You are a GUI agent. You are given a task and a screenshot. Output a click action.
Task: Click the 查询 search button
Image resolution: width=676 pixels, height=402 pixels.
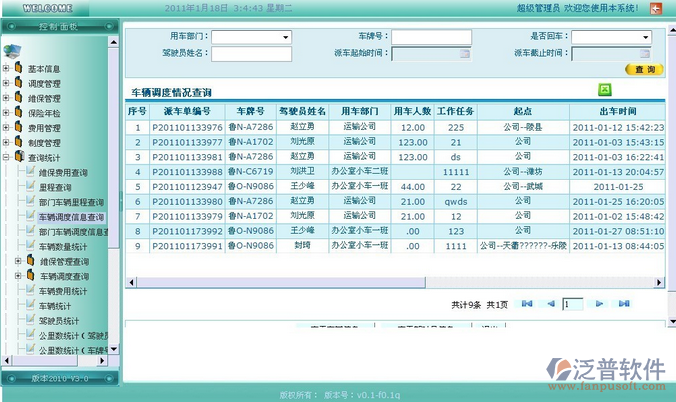tap(645, 70)
